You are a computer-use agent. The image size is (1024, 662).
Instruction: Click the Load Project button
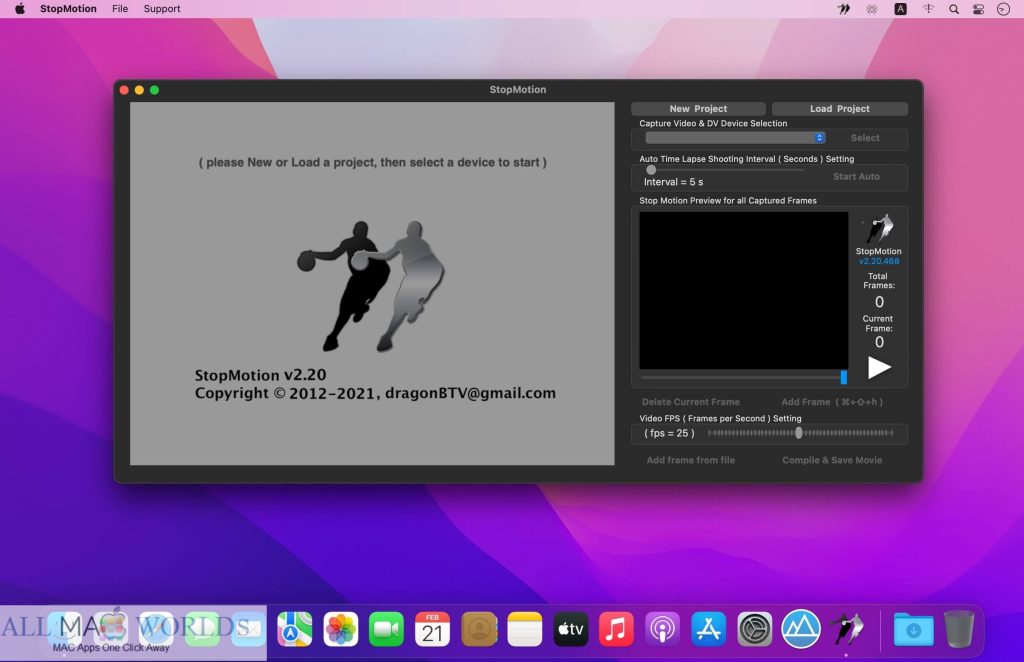point(839,108)
